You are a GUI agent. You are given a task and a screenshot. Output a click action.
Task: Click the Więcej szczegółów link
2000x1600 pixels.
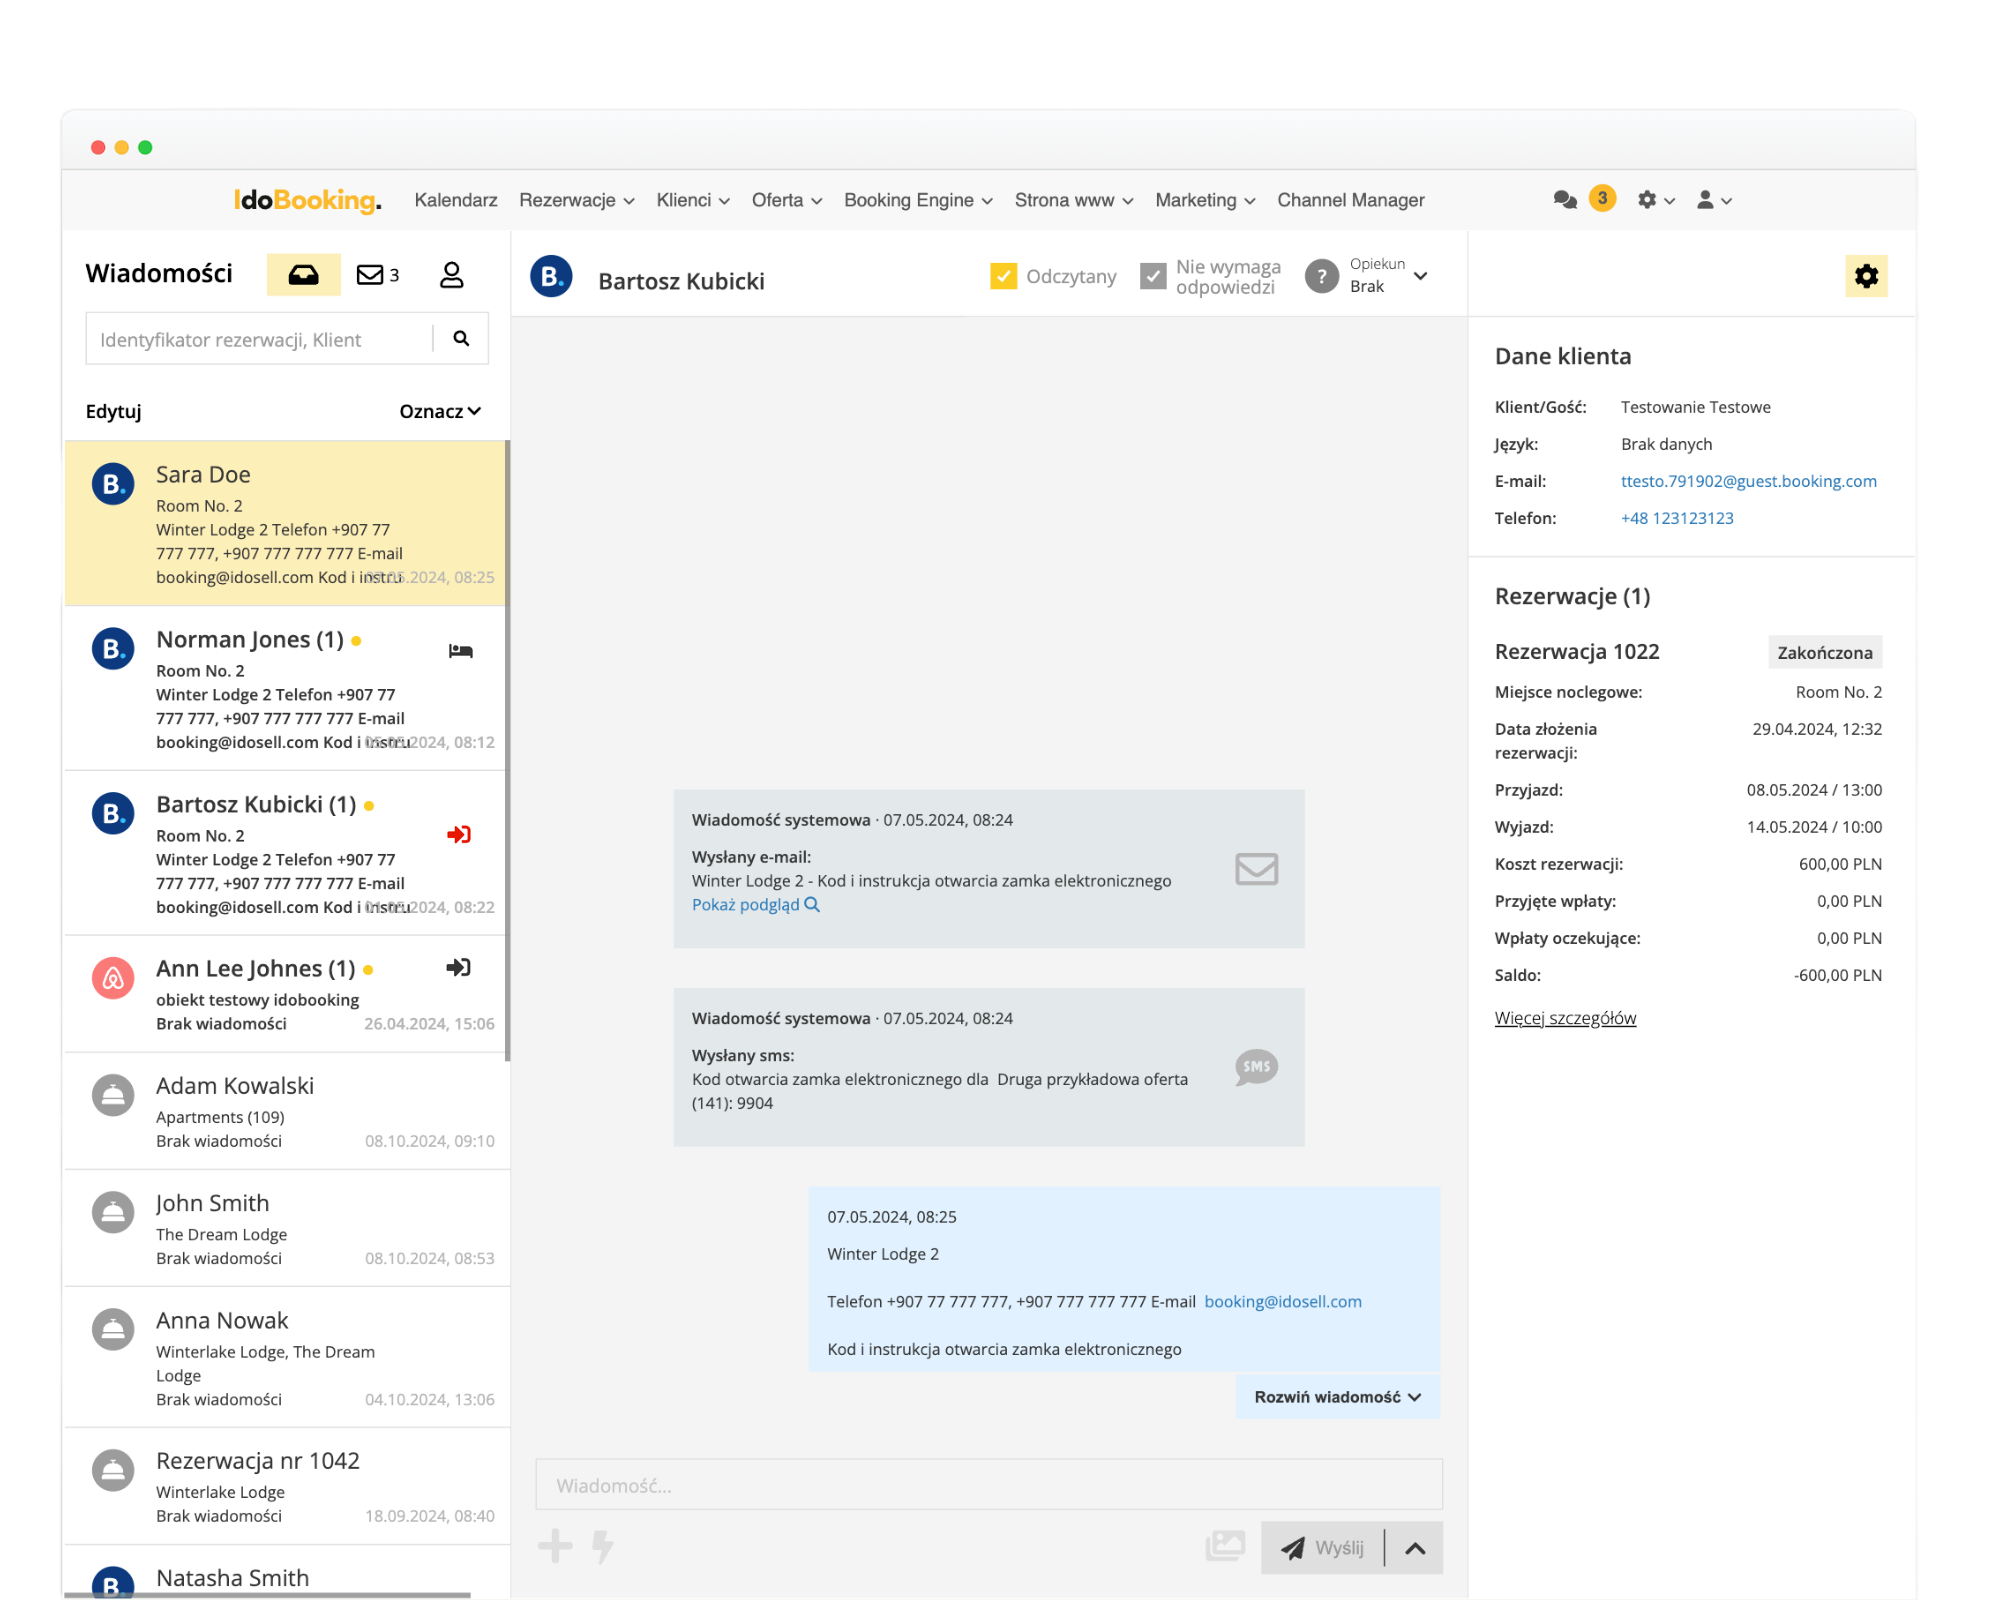coord(1565,1018)
